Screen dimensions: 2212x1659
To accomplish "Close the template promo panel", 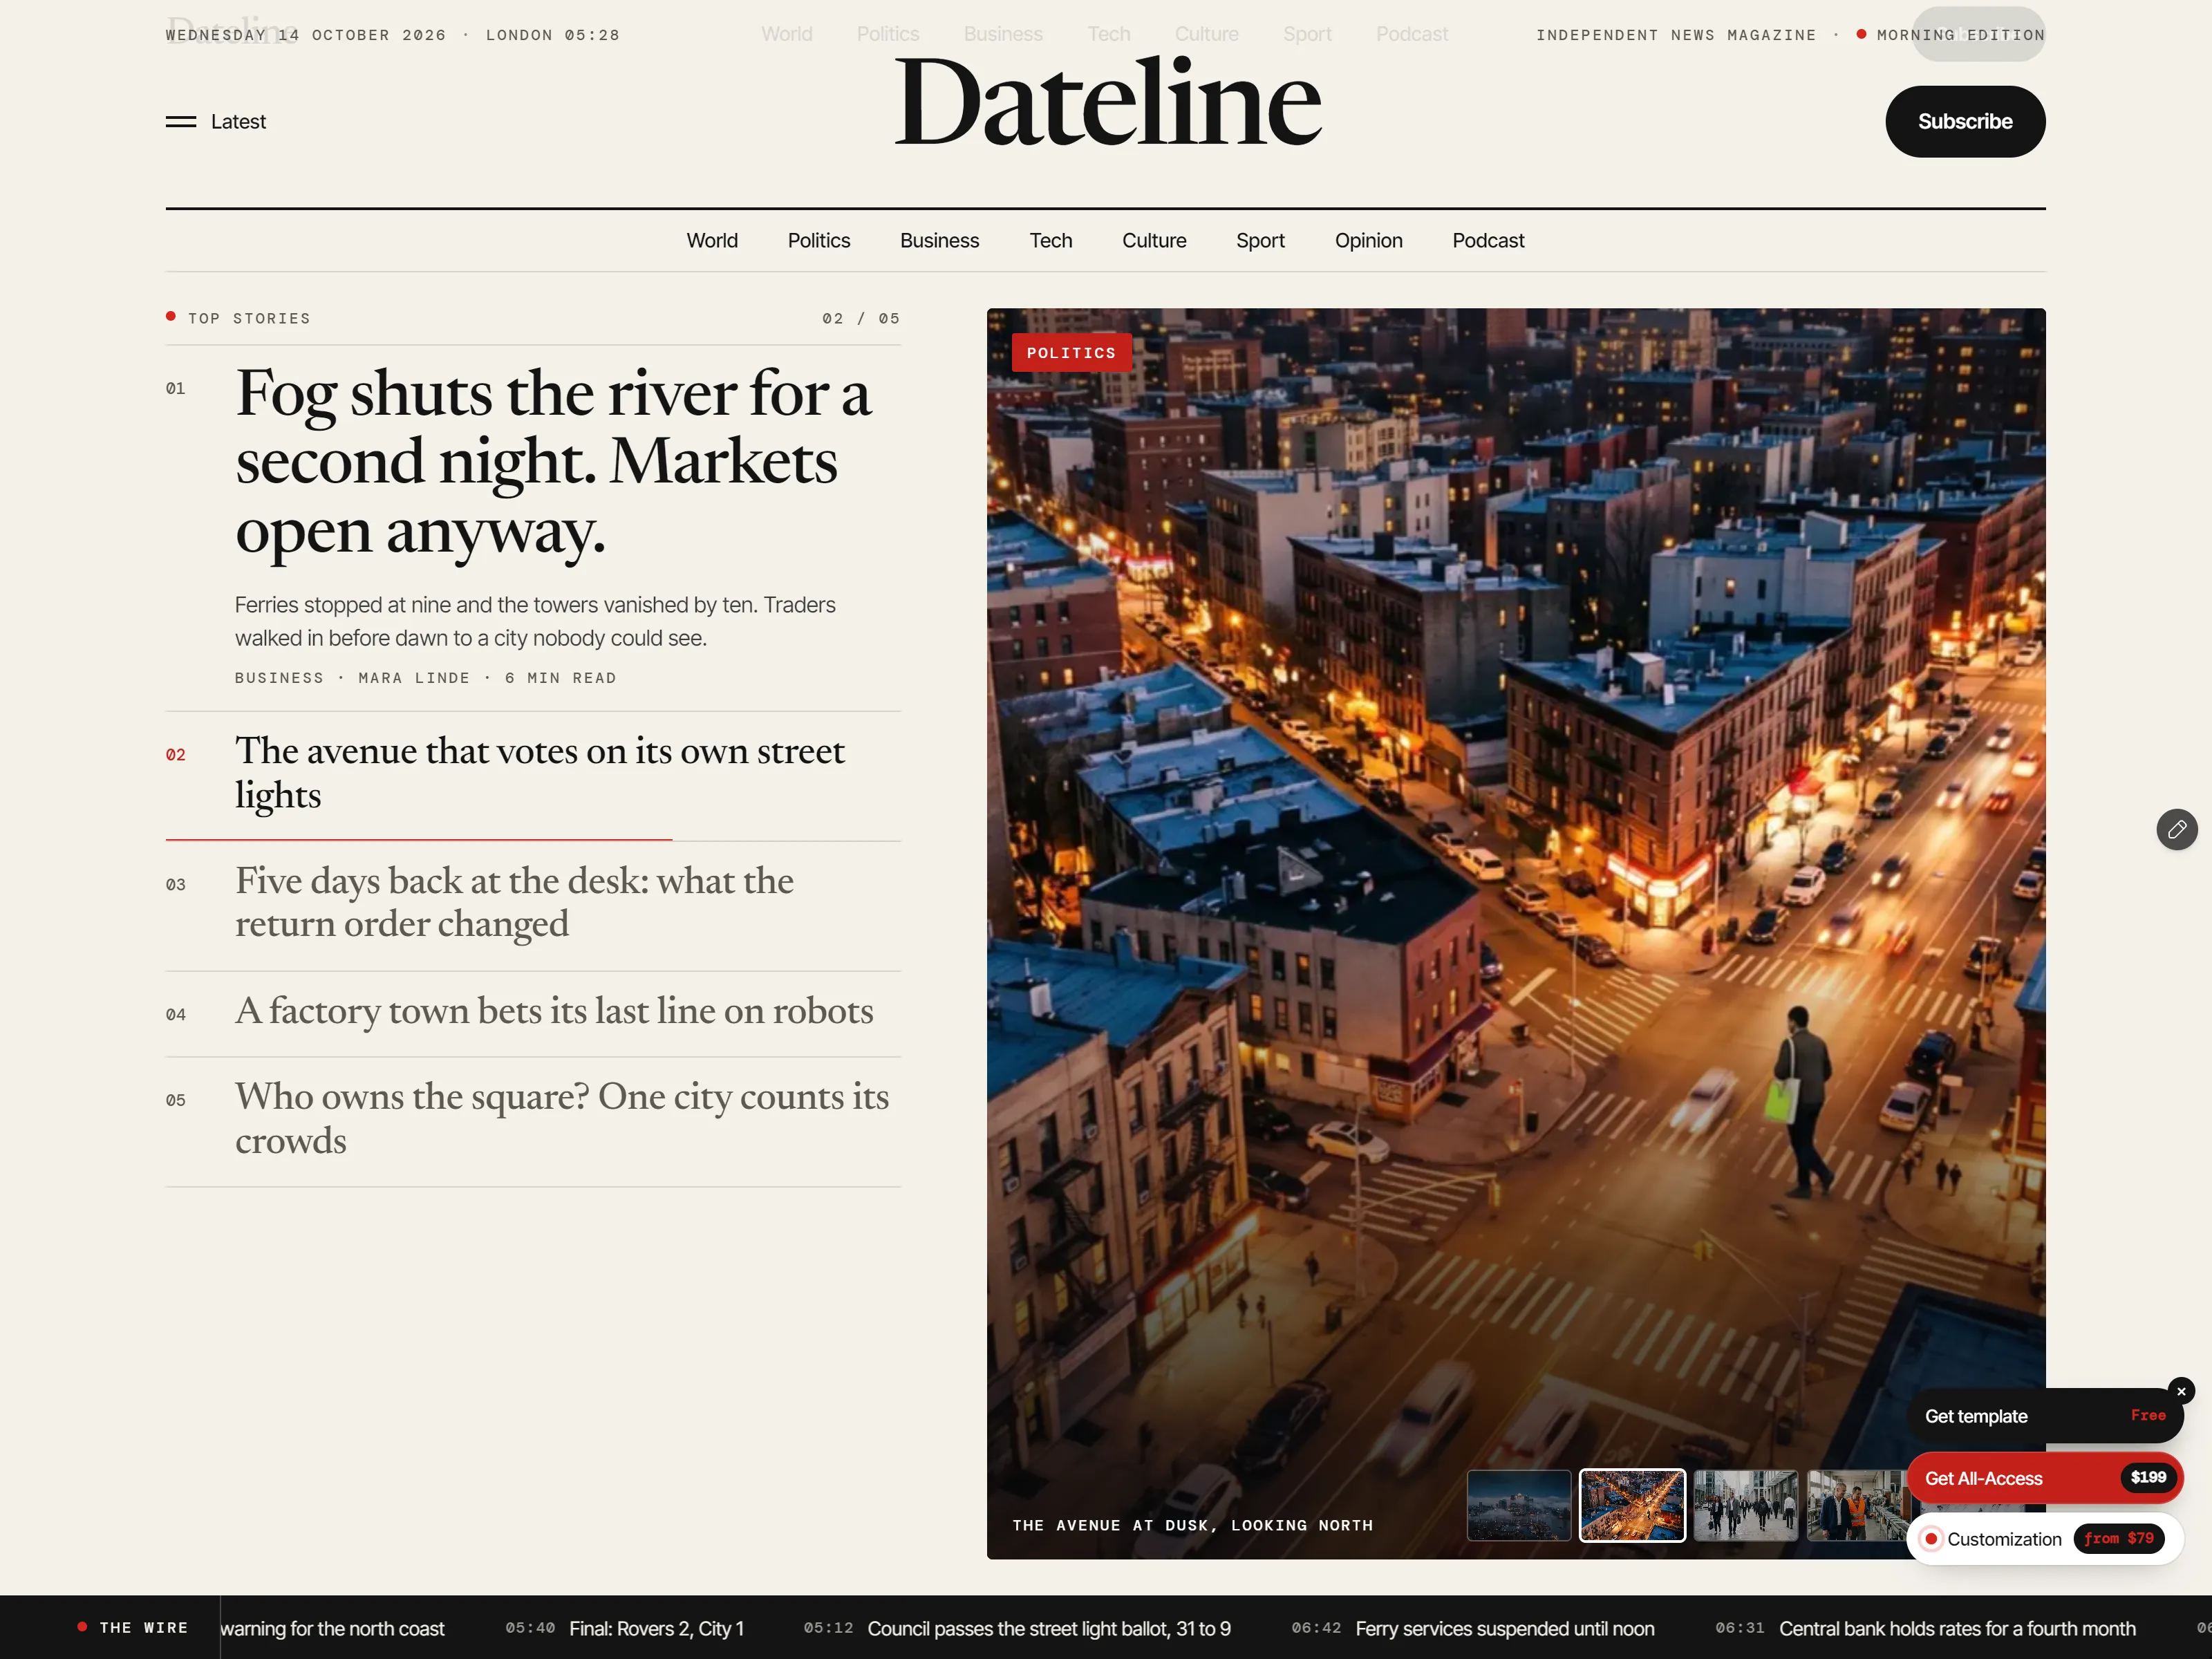I will 2181,1391.
